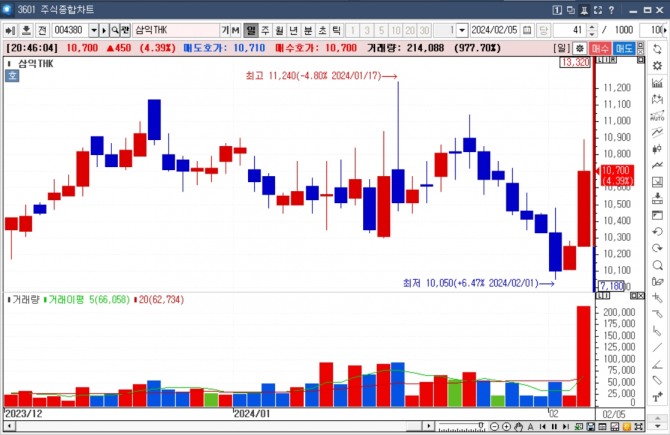This screenshot has width=670, height=435.
Task: Click the blue 매도 sell button
Action: click(624, 48)
